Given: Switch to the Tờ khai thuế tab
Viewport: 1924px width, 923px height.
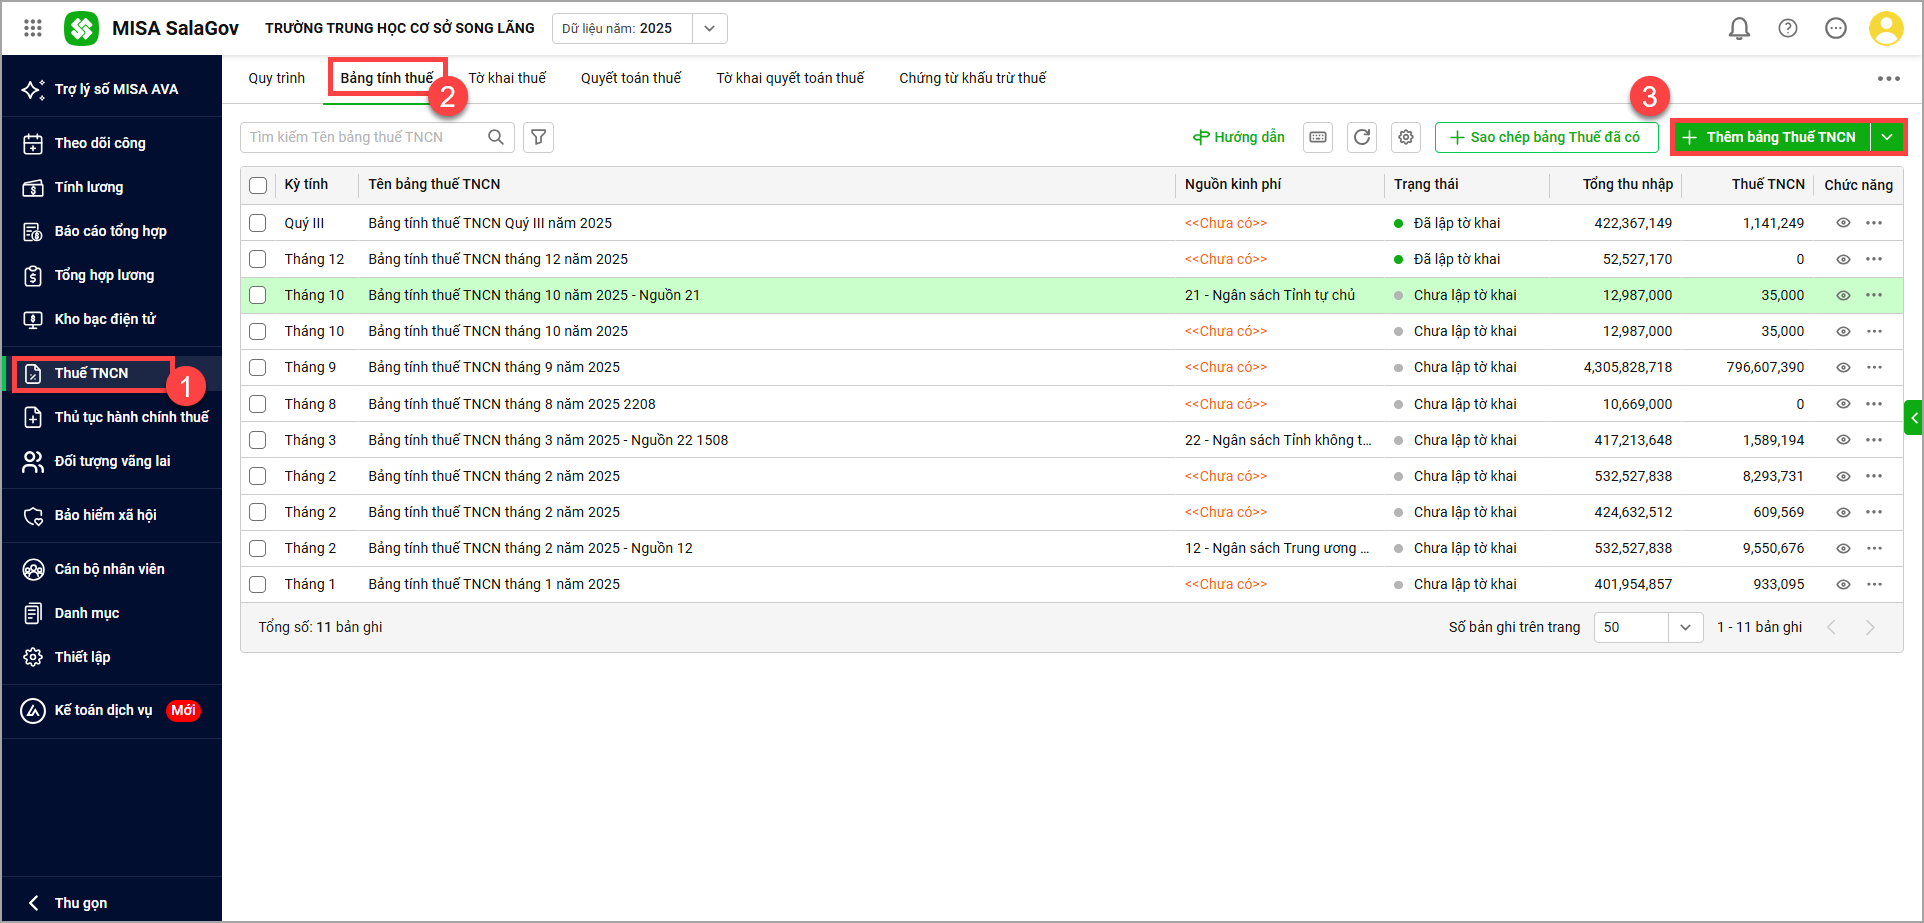Looking at the screenshot, I should pos(507,78).
